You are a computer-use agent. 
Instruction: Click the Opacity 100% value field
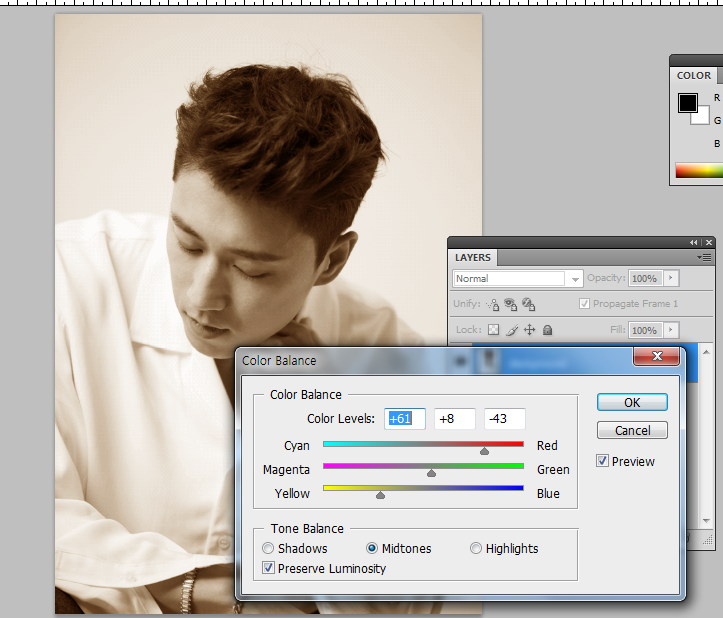tap(645, 279)
